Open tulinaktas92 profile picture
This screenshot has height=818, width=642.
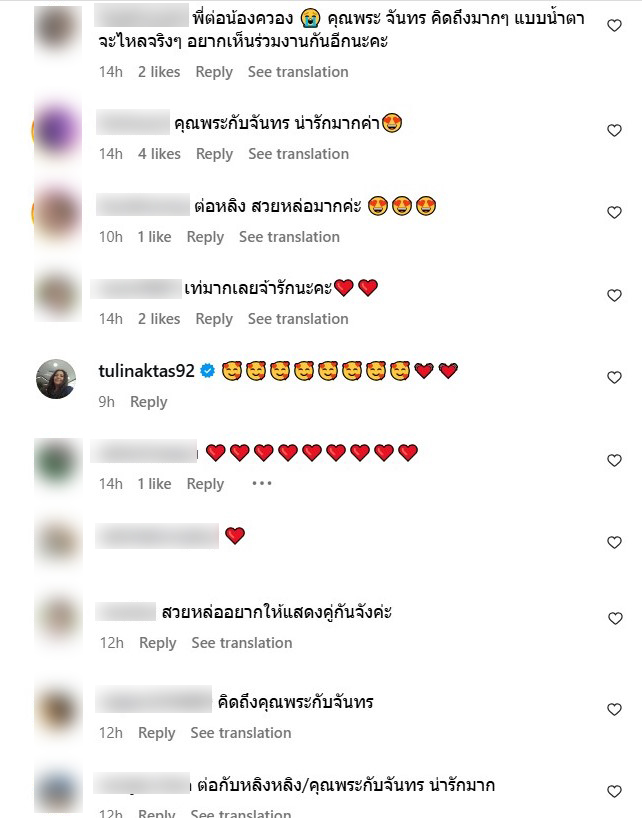[x=56, y=379]
